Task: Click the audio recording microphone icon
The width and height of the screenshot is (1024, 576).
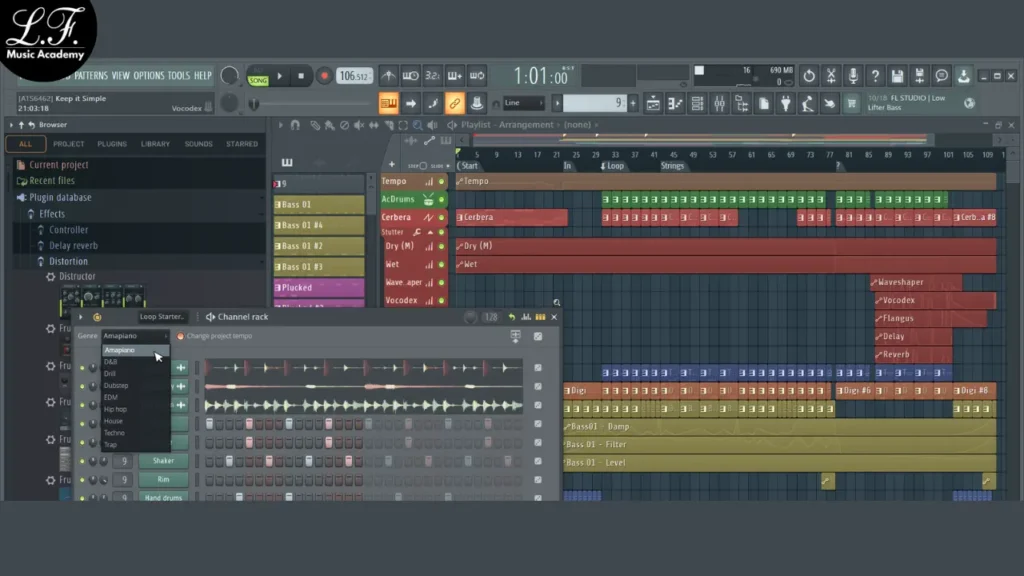Action: click(853, 76)
